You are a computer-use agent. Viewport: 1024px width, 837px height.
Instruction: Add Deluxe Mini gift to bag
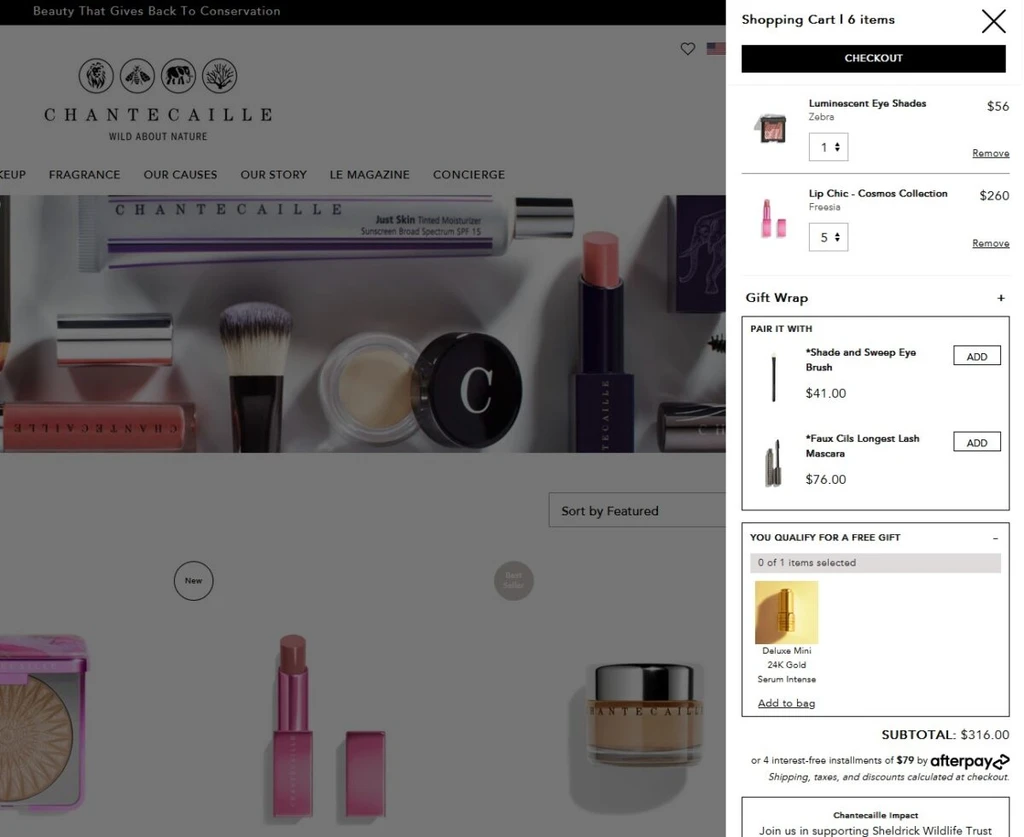pyautogui.click(x=786, y=703)
